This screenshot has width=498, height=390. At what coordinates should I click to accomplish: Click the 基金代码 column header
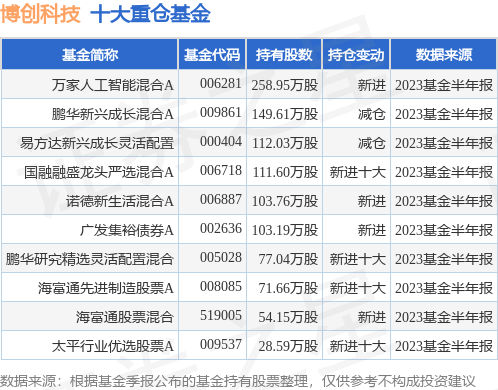point(212,55)
